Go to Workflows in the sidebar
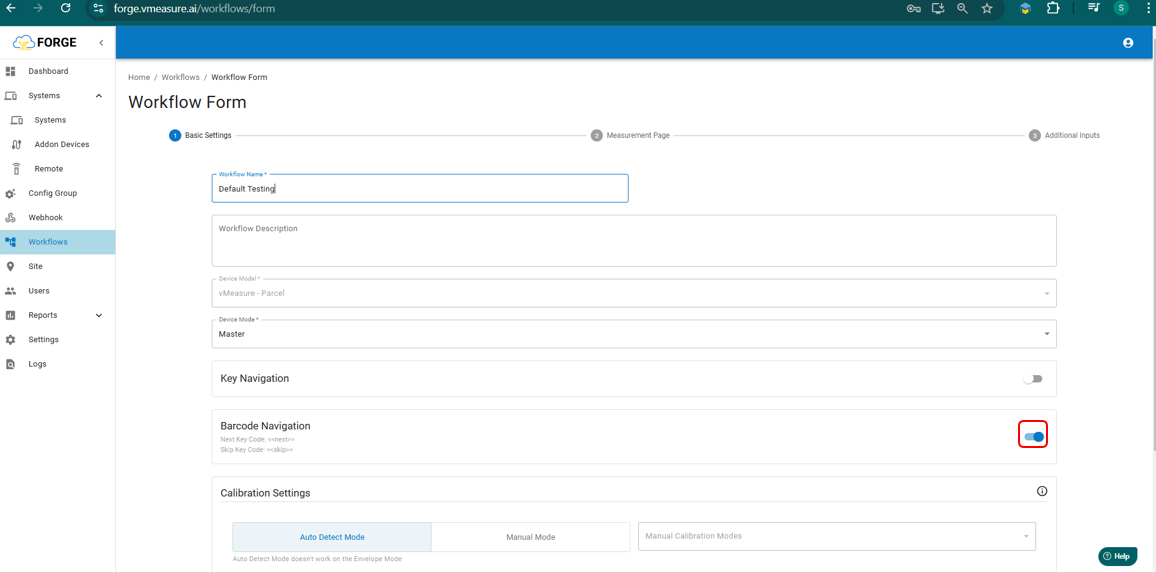Image resolution: width=1156 pixels, height=572 pixels. (x=58, y=242)
